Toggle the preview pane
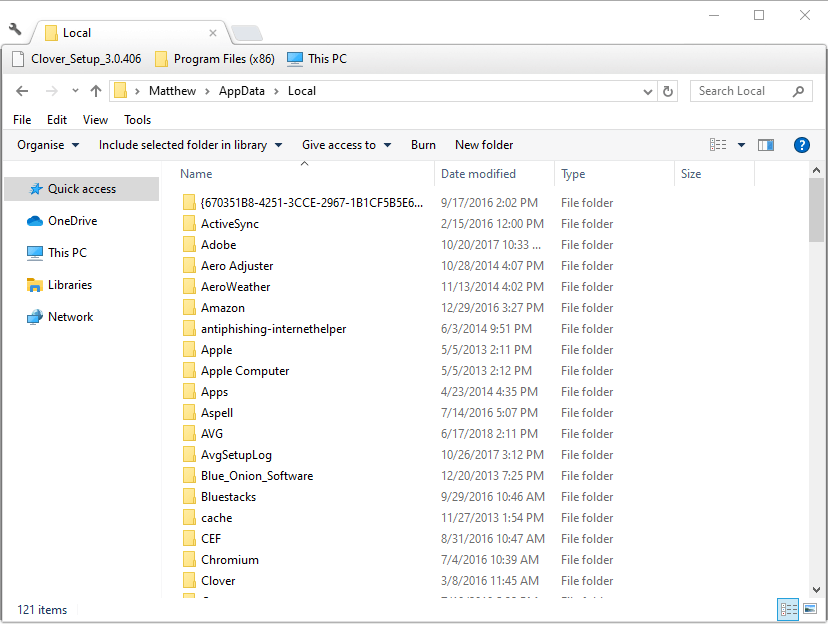The width and height of the screenshot is (828, 624). coord(766,145)
